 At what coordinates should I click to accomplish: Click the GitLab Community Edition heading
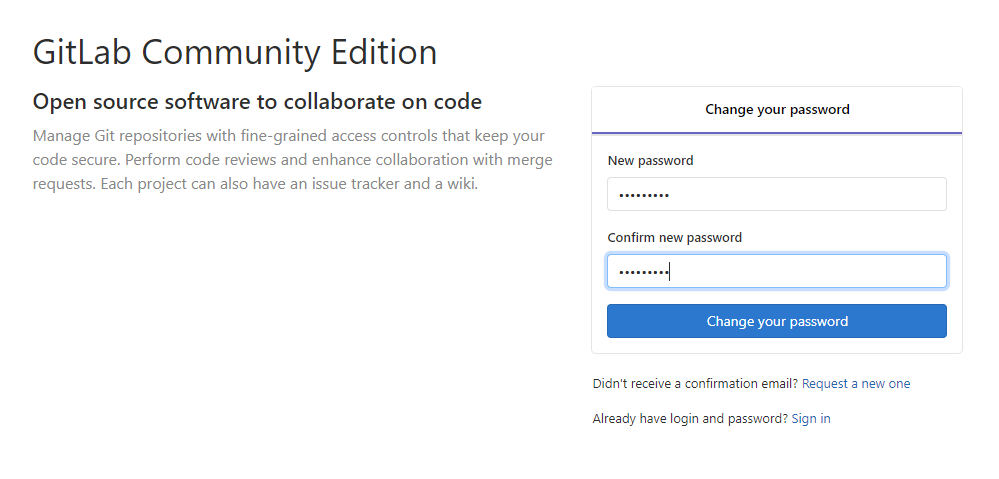click(235, 52)
